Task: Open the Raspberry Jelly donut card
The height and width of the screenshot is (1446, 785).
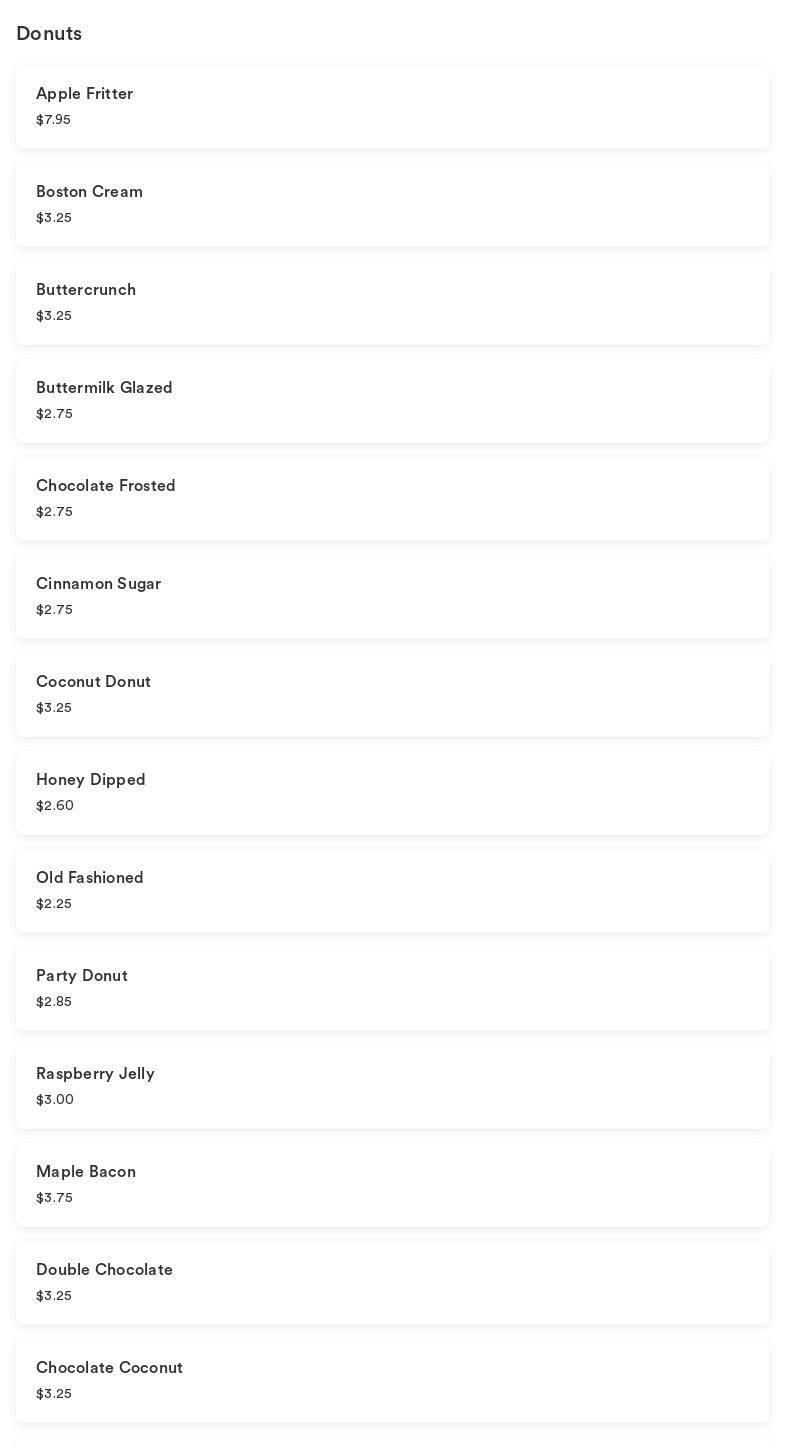Action: [x=392, y=1087]
